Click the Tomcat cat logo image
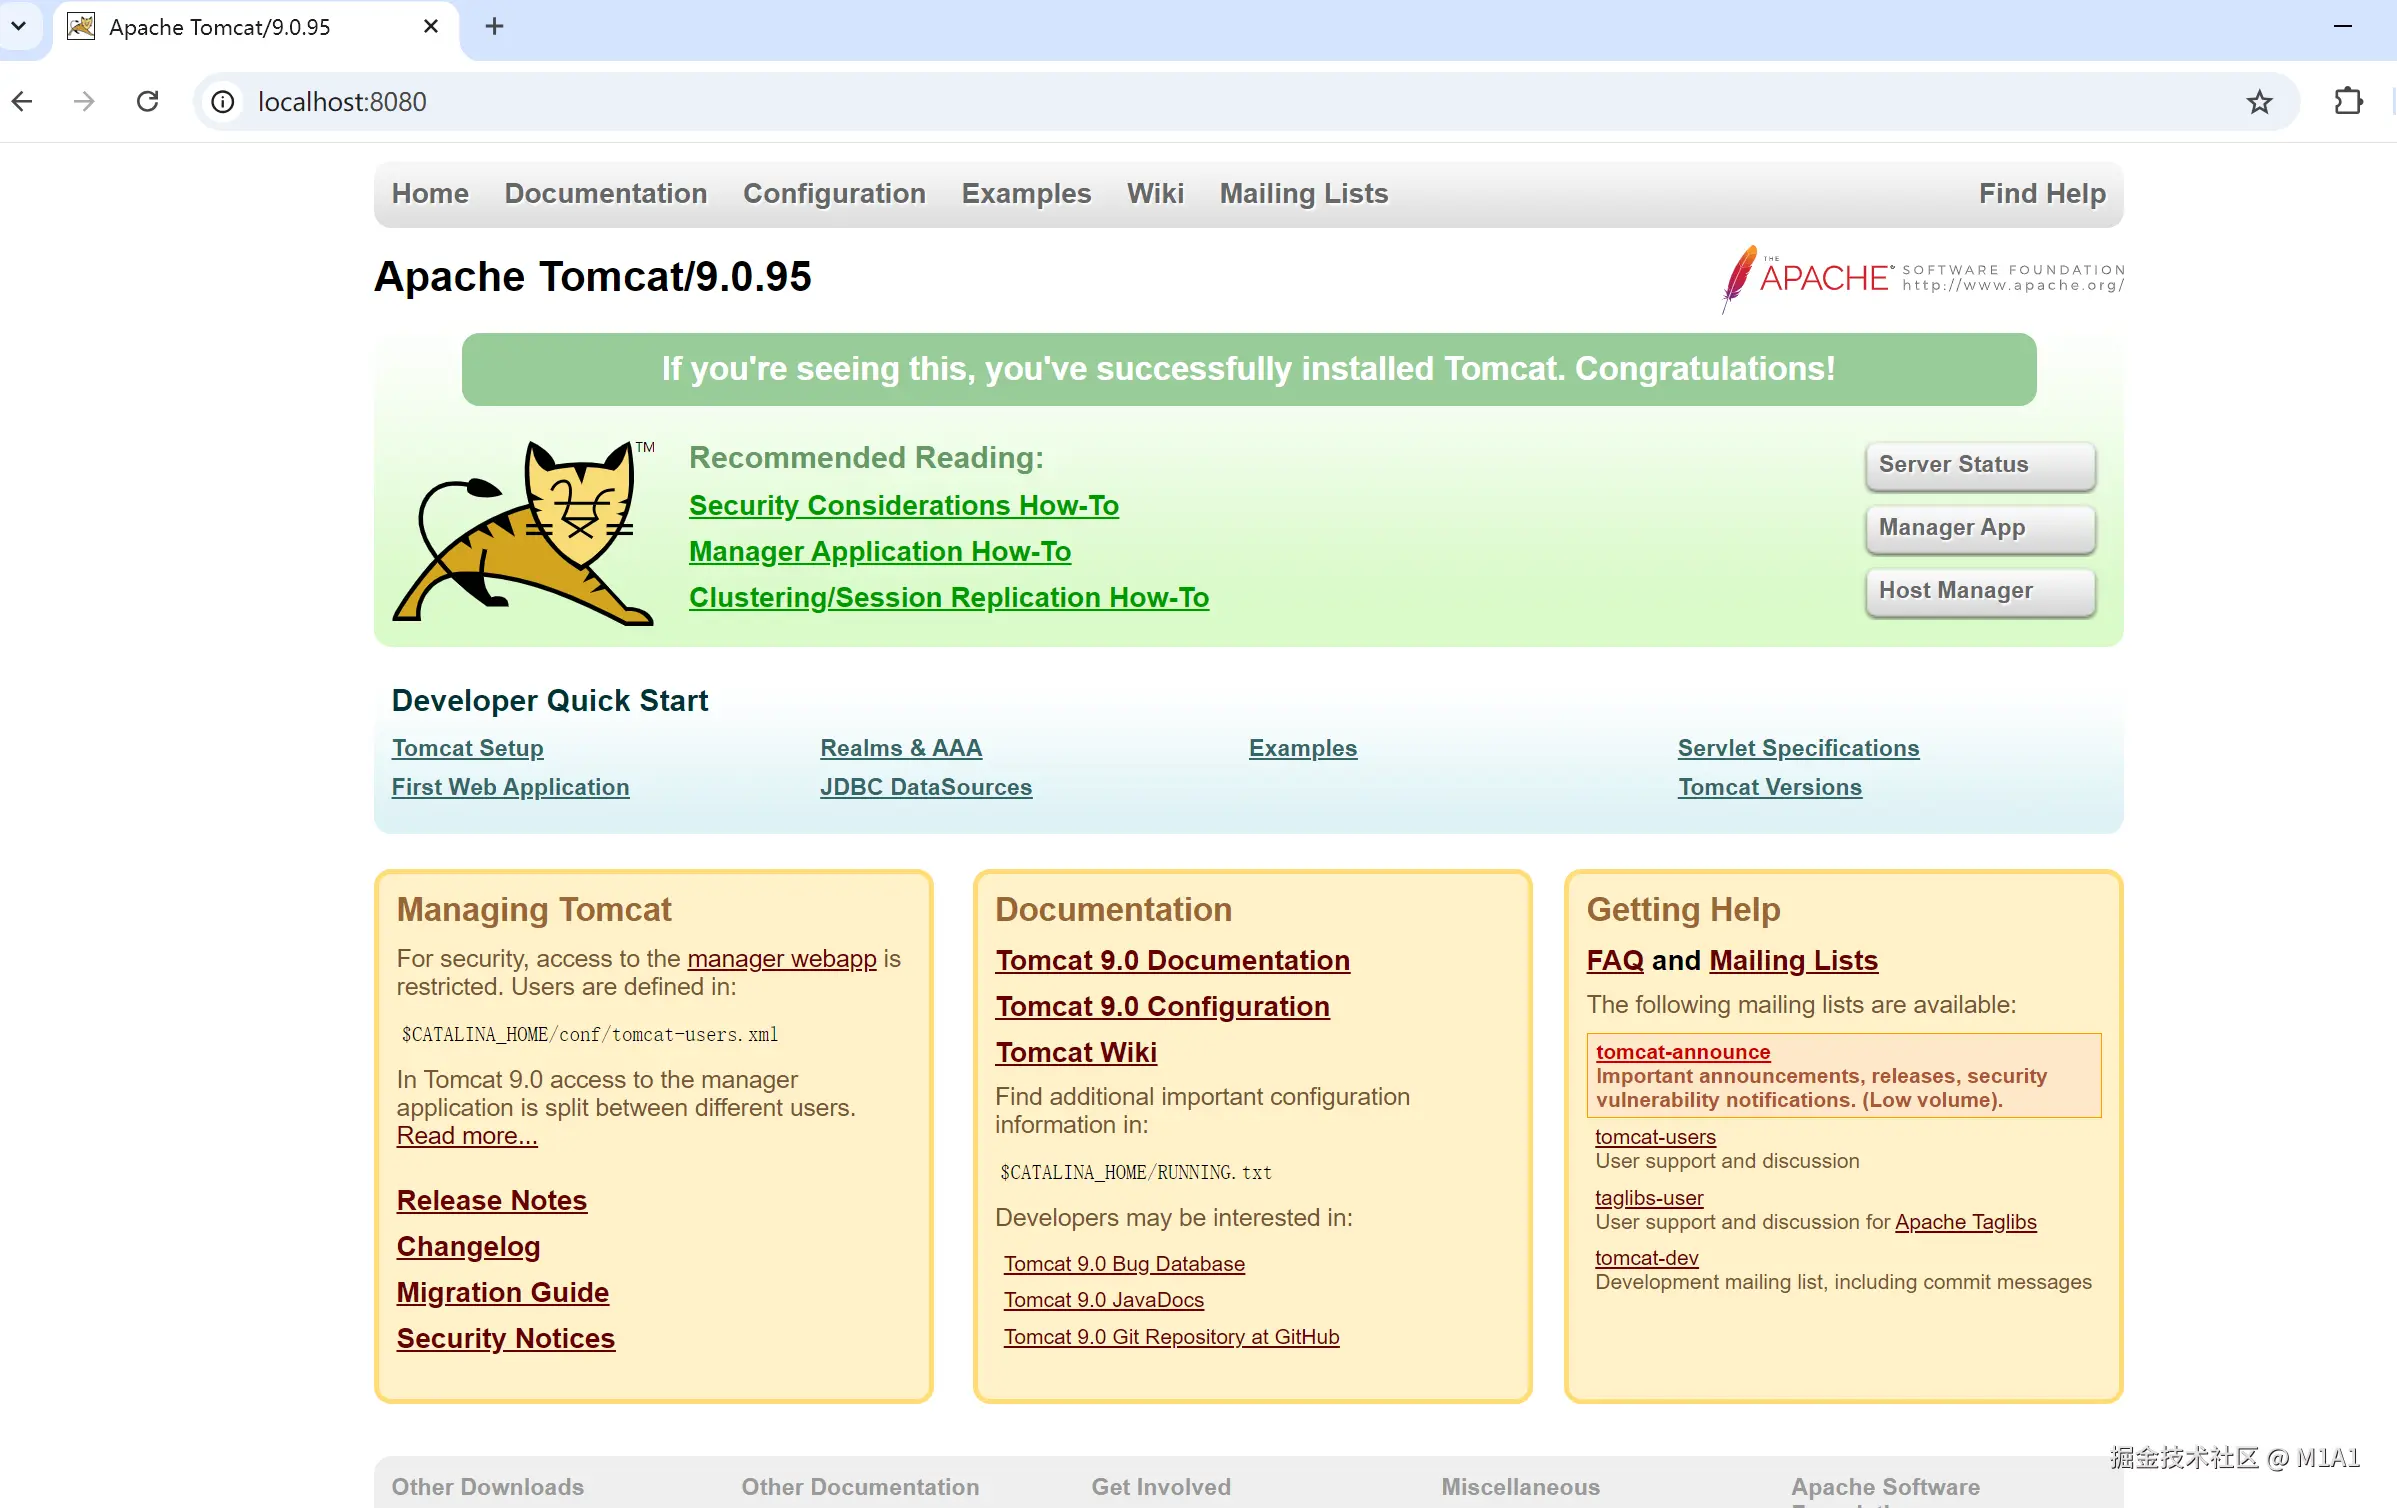The image size is (2397, 1508). pos(524,533)
